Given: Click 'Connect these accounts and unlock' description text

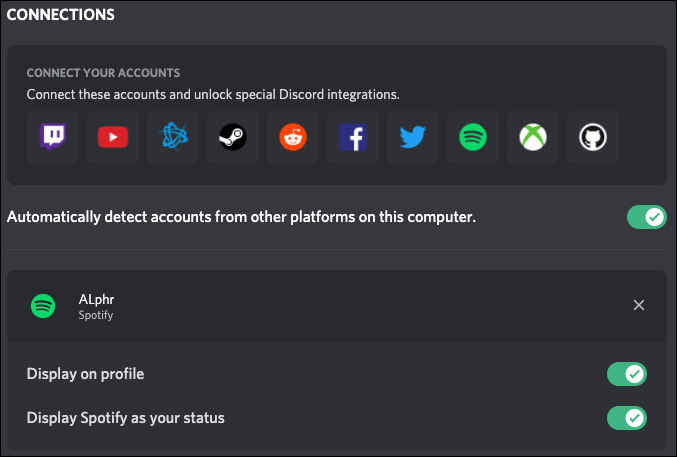Looking at the screenshot, I should tap(213, 94).
